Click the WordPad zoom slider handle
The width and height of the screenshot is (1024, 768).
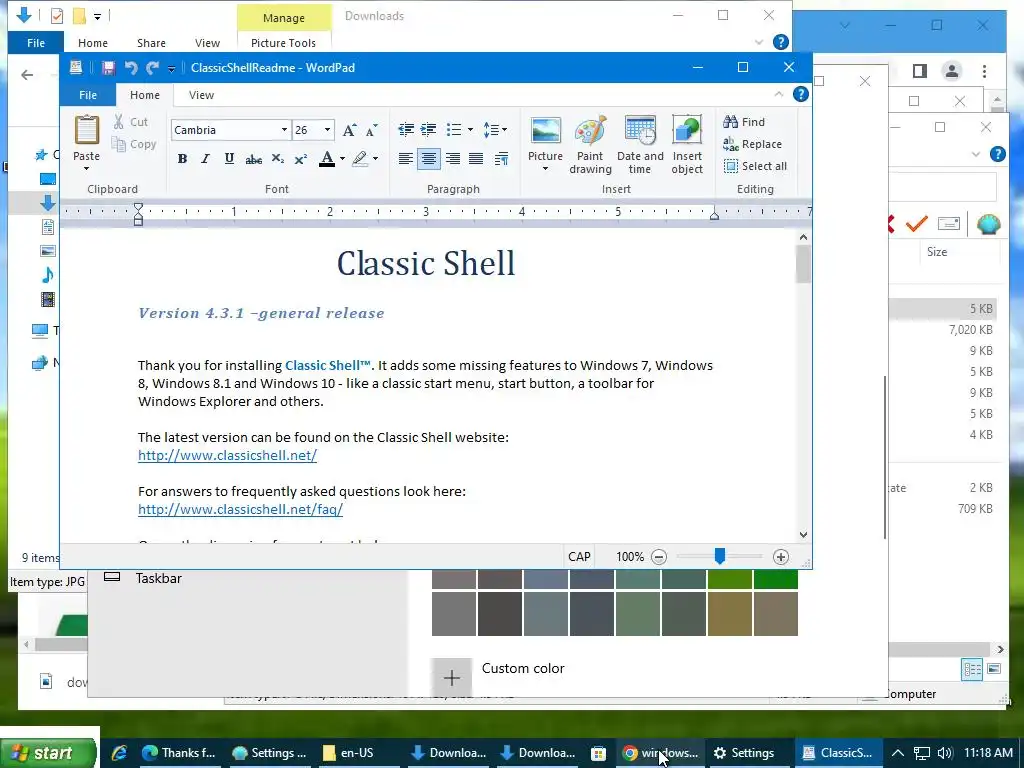pos(720,556)
